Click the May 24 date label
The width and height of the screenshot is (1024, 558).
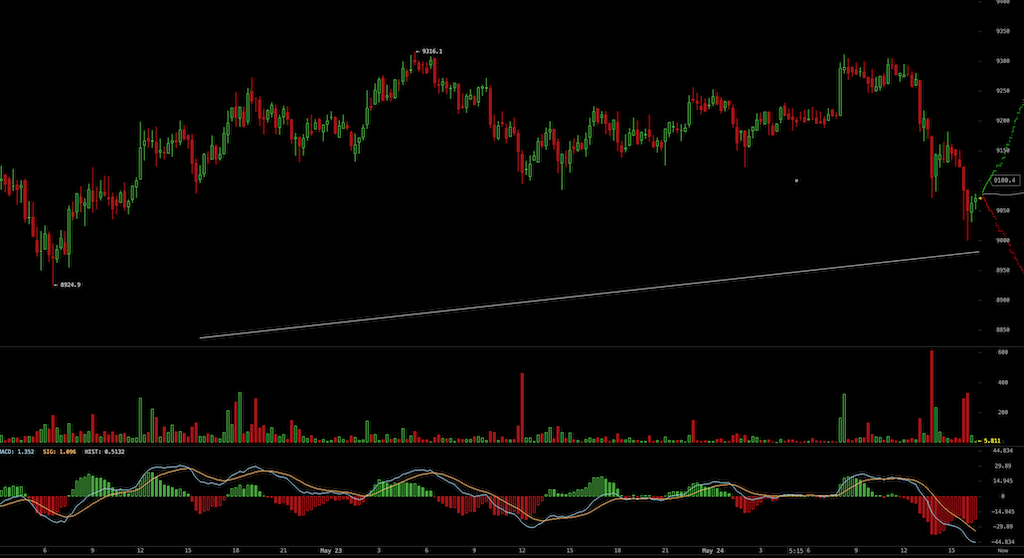tap(712, 551)
